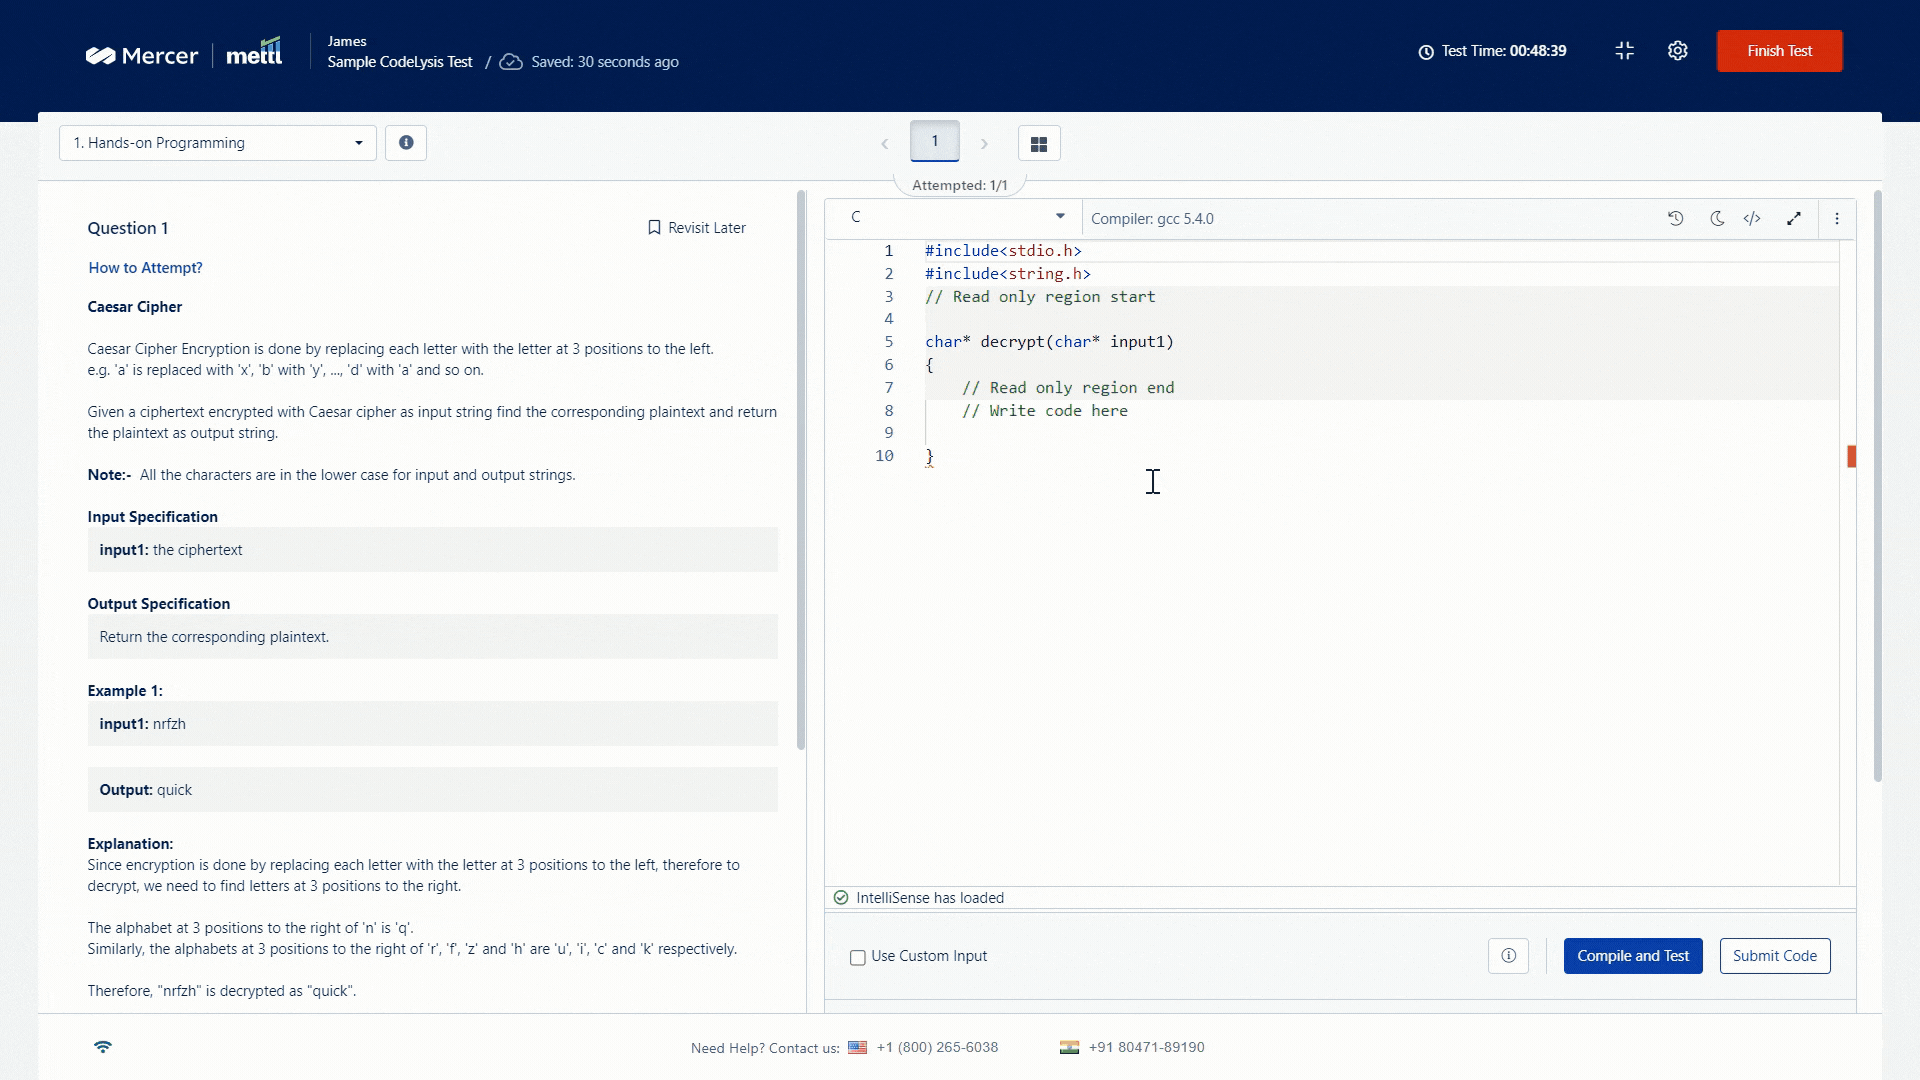1920x1080 pixels.
Task: Go to next question arrow
Action: click(x=984, y=144)
